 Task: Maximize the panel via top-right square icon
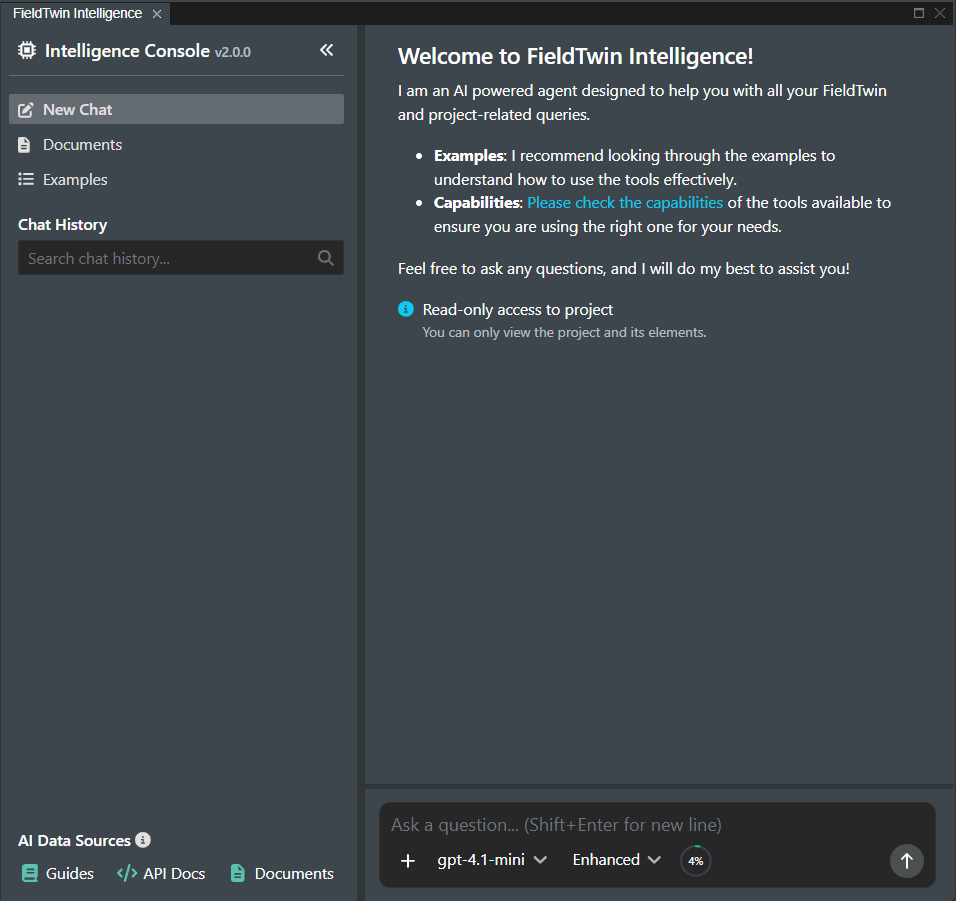[919, 13]
